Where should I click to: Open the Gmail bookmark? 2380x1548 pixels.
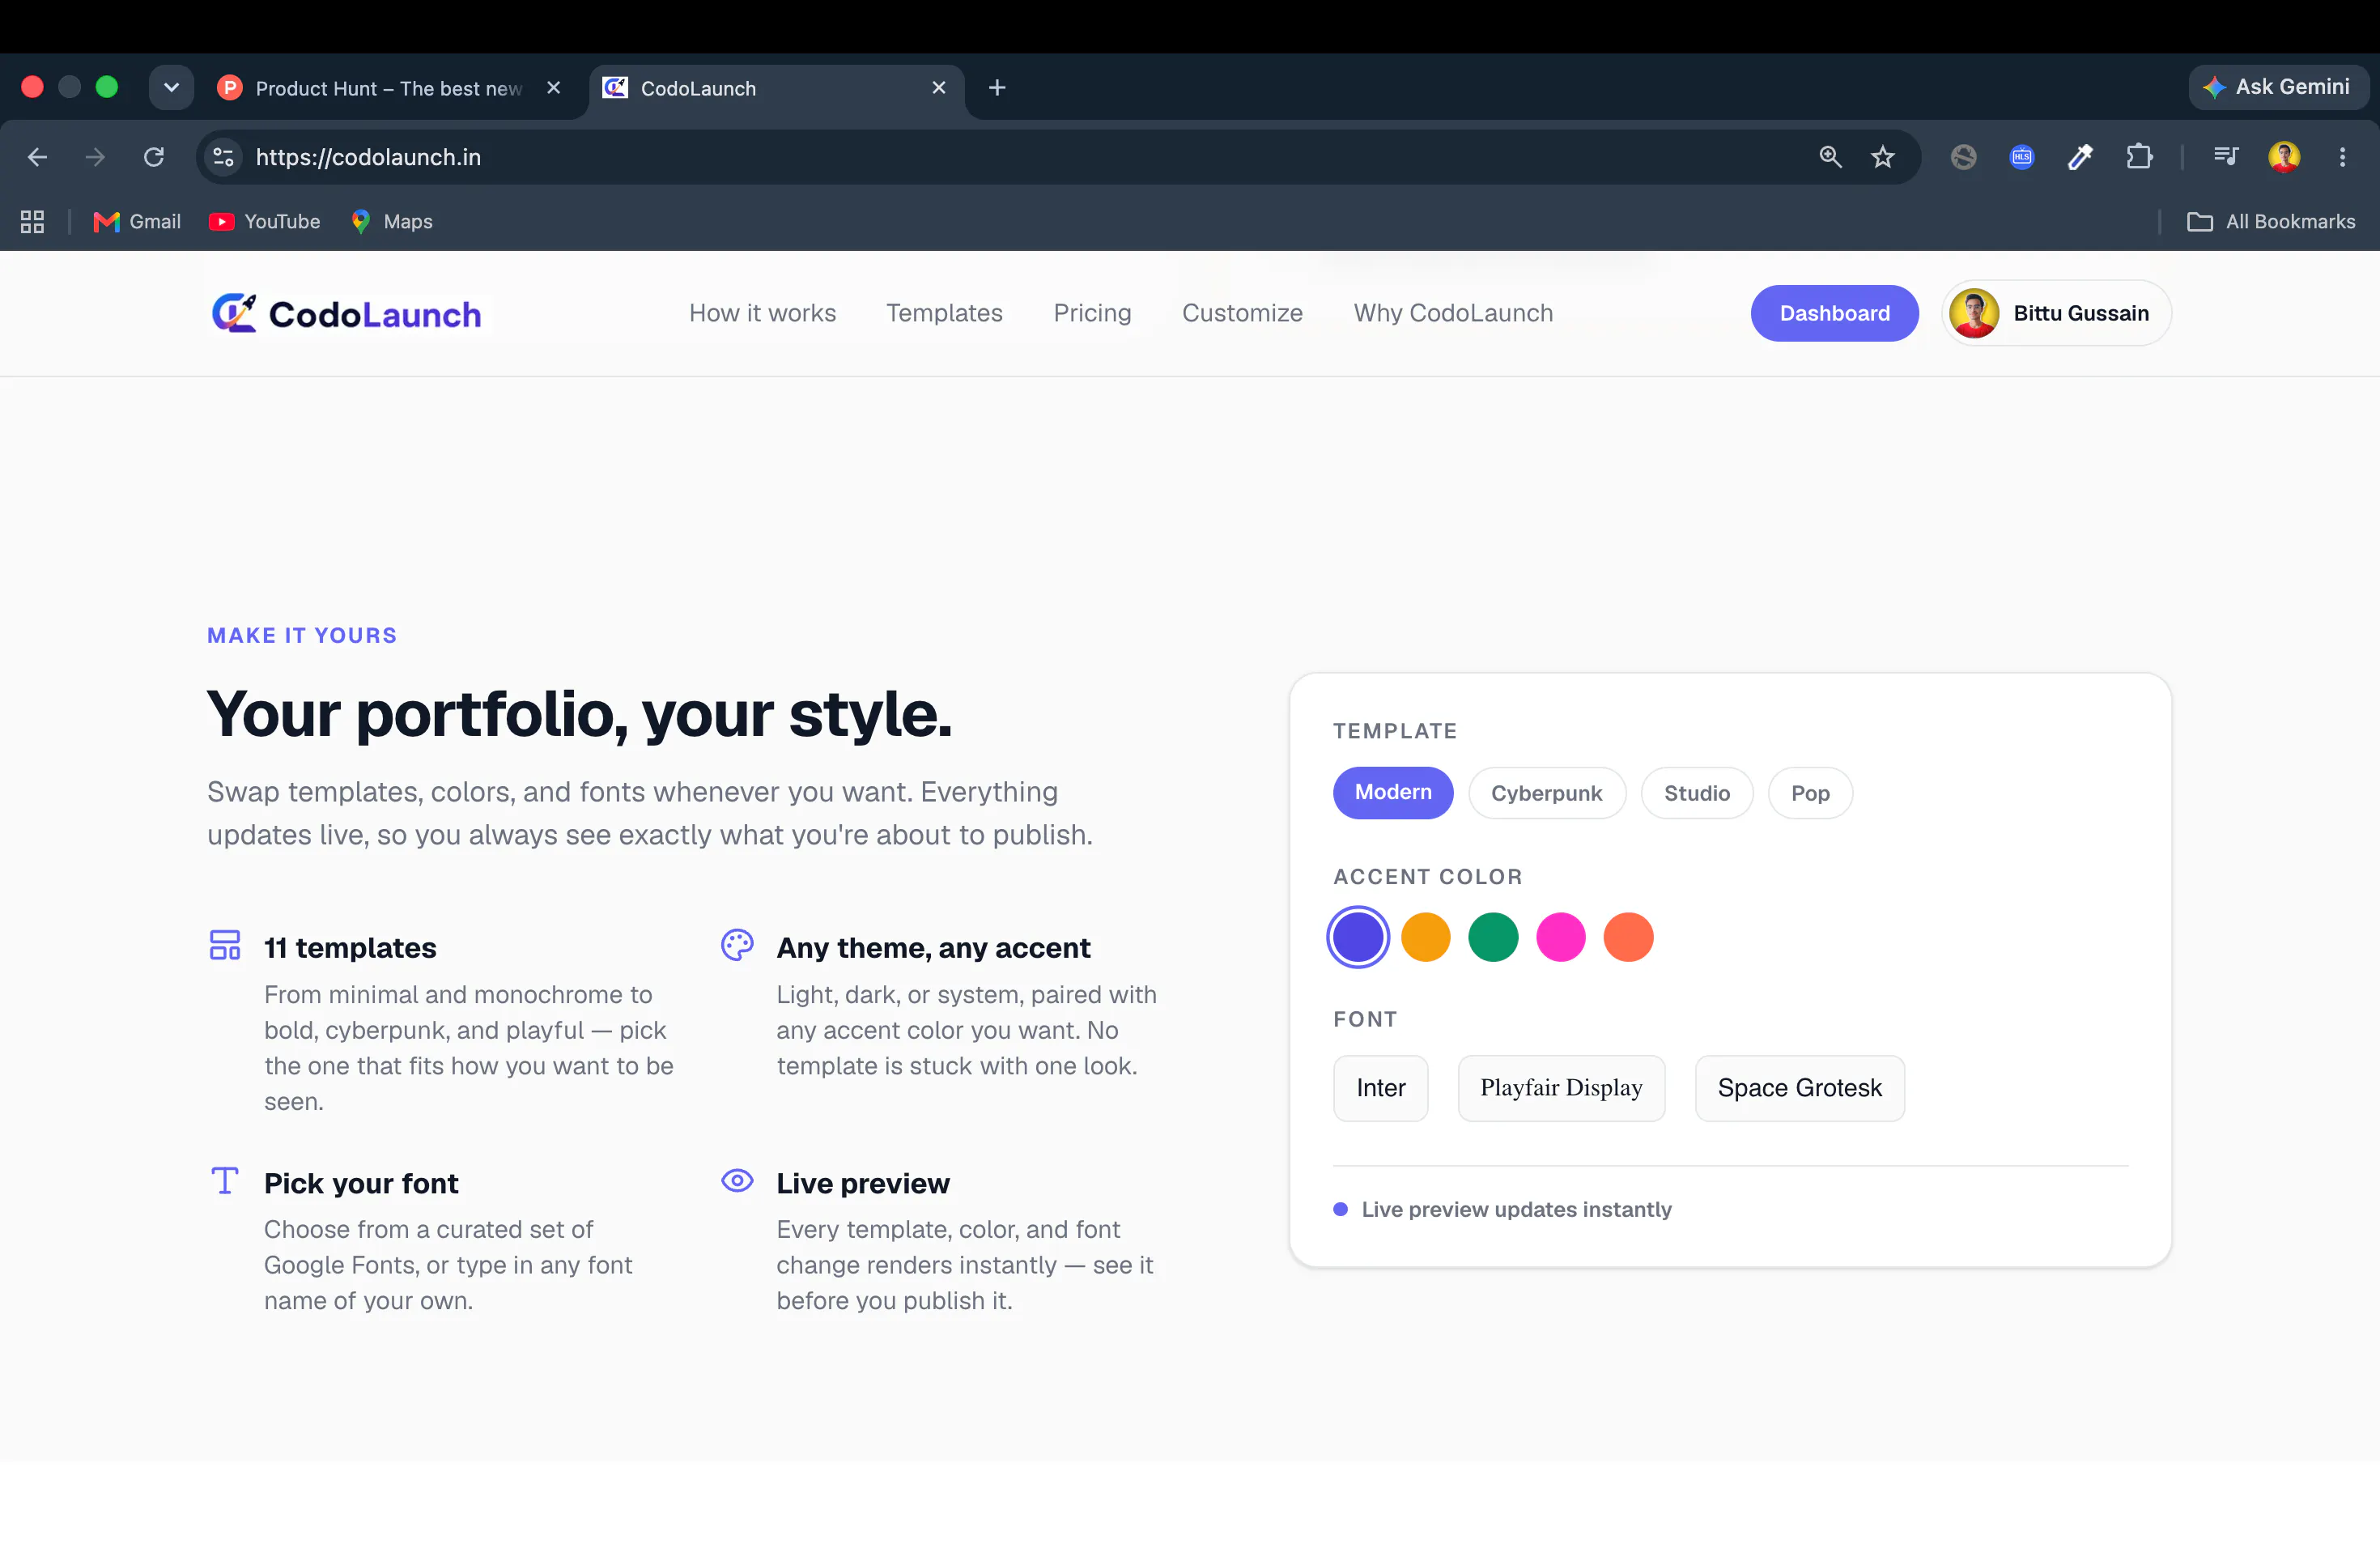click(x=137, y=222)
